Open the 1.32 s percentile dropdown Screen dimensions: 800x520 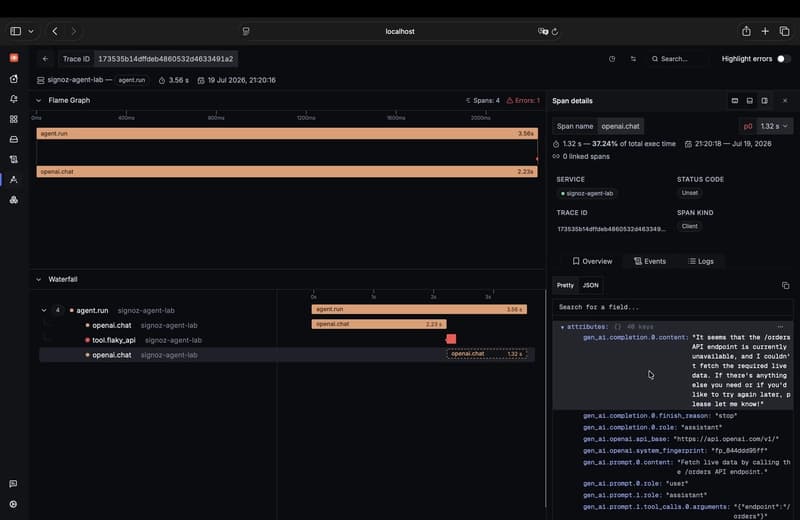(774, 126)
